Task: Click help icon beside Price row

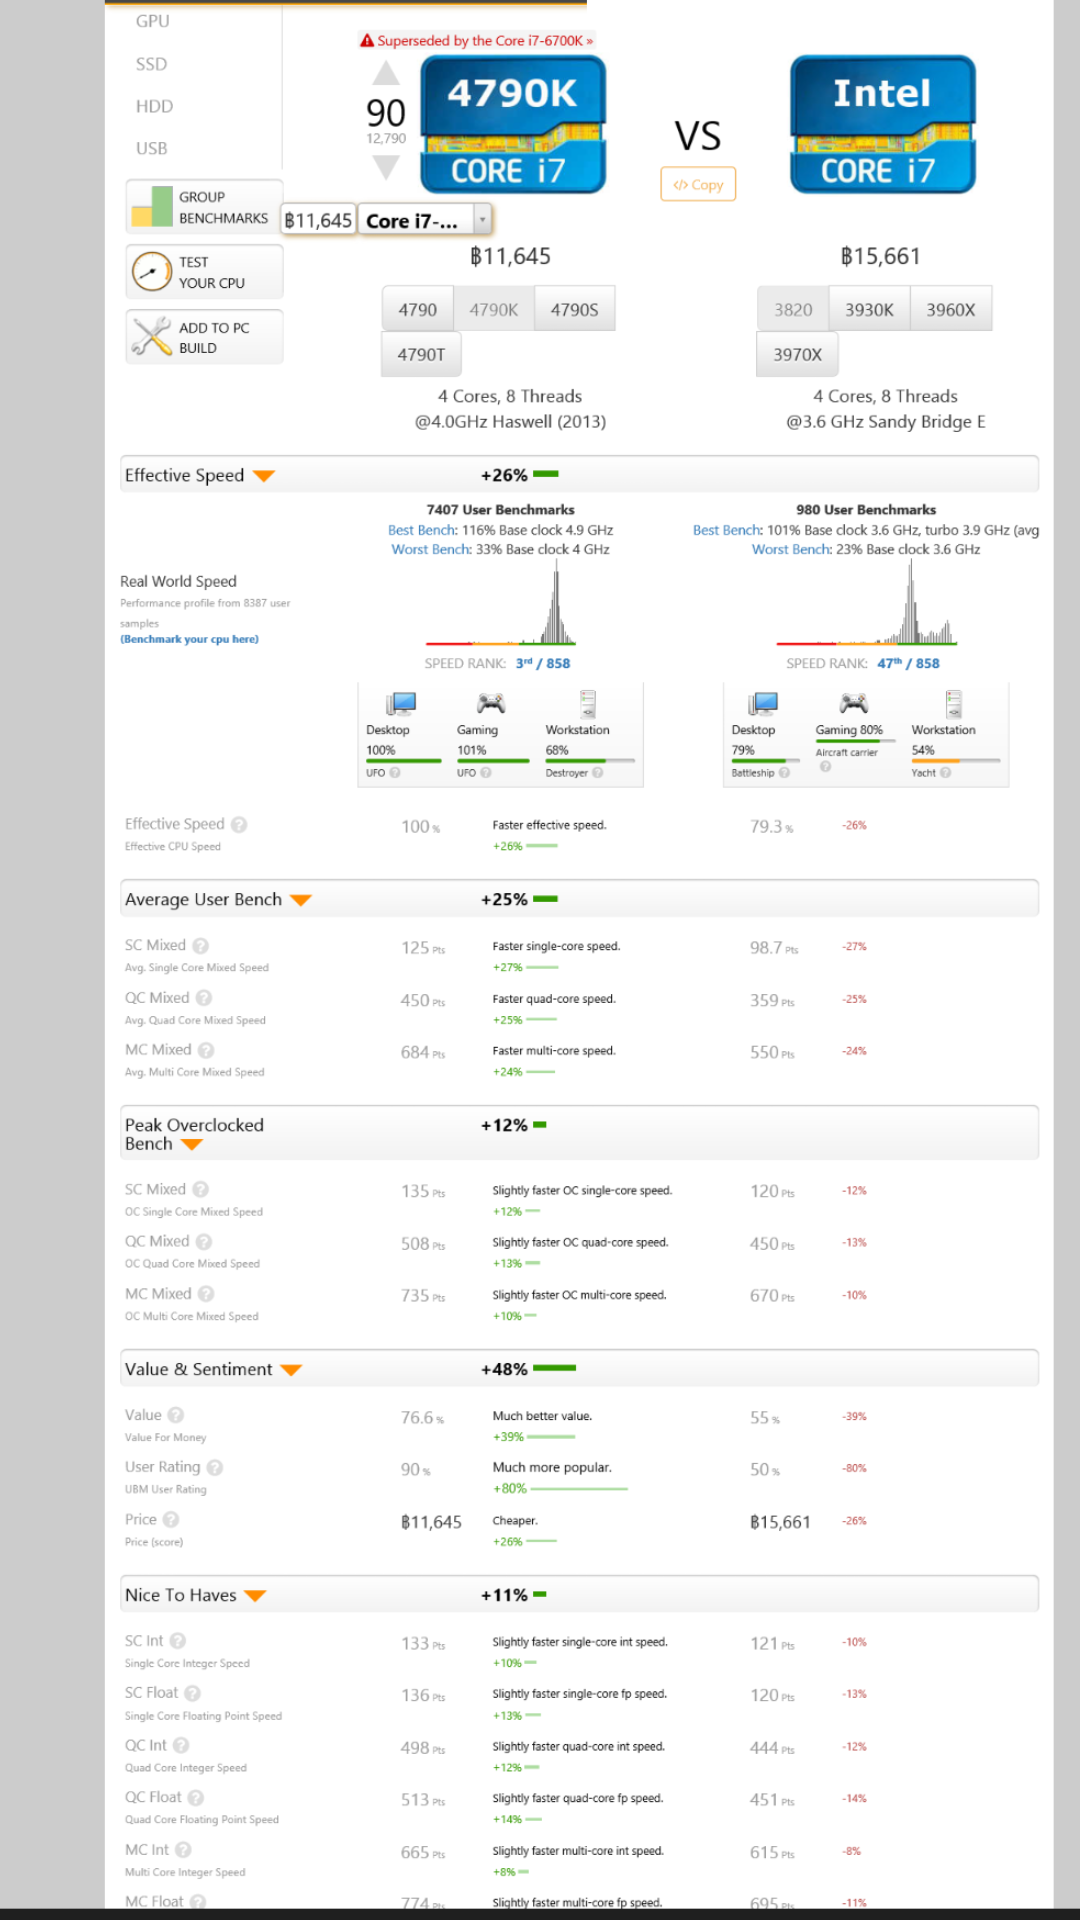Action: click(171, 1520)
